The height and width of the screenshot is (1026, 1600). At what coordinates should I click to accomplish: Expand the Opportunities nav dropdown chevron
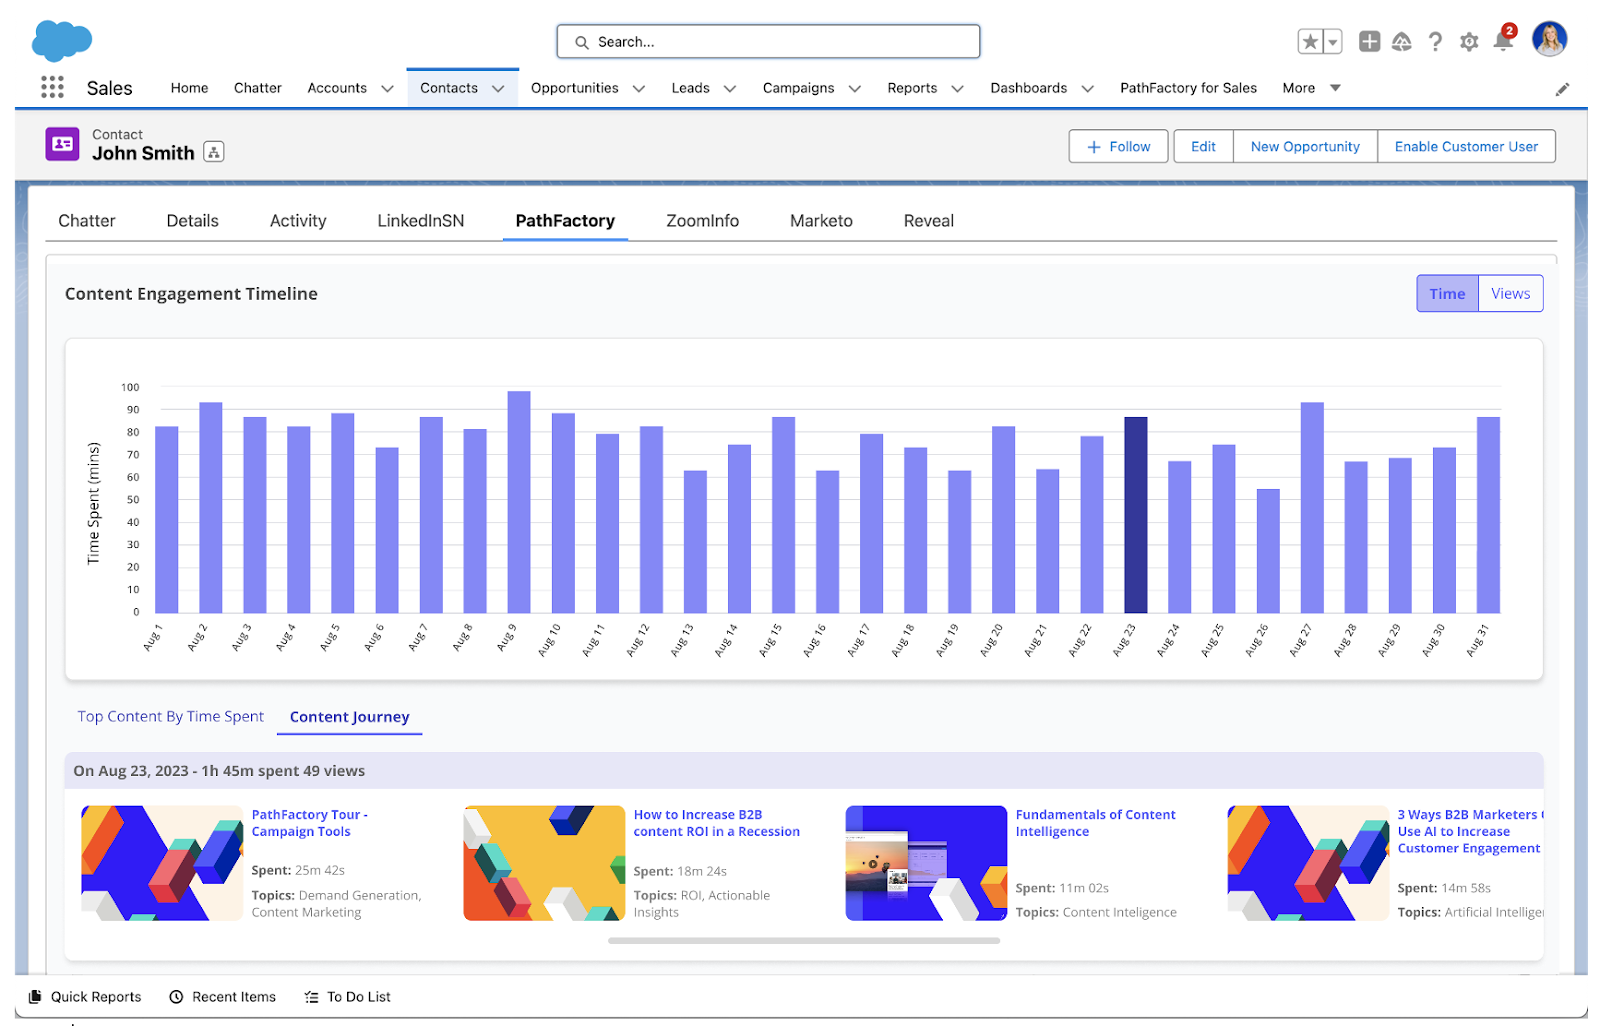coord(639,88)
